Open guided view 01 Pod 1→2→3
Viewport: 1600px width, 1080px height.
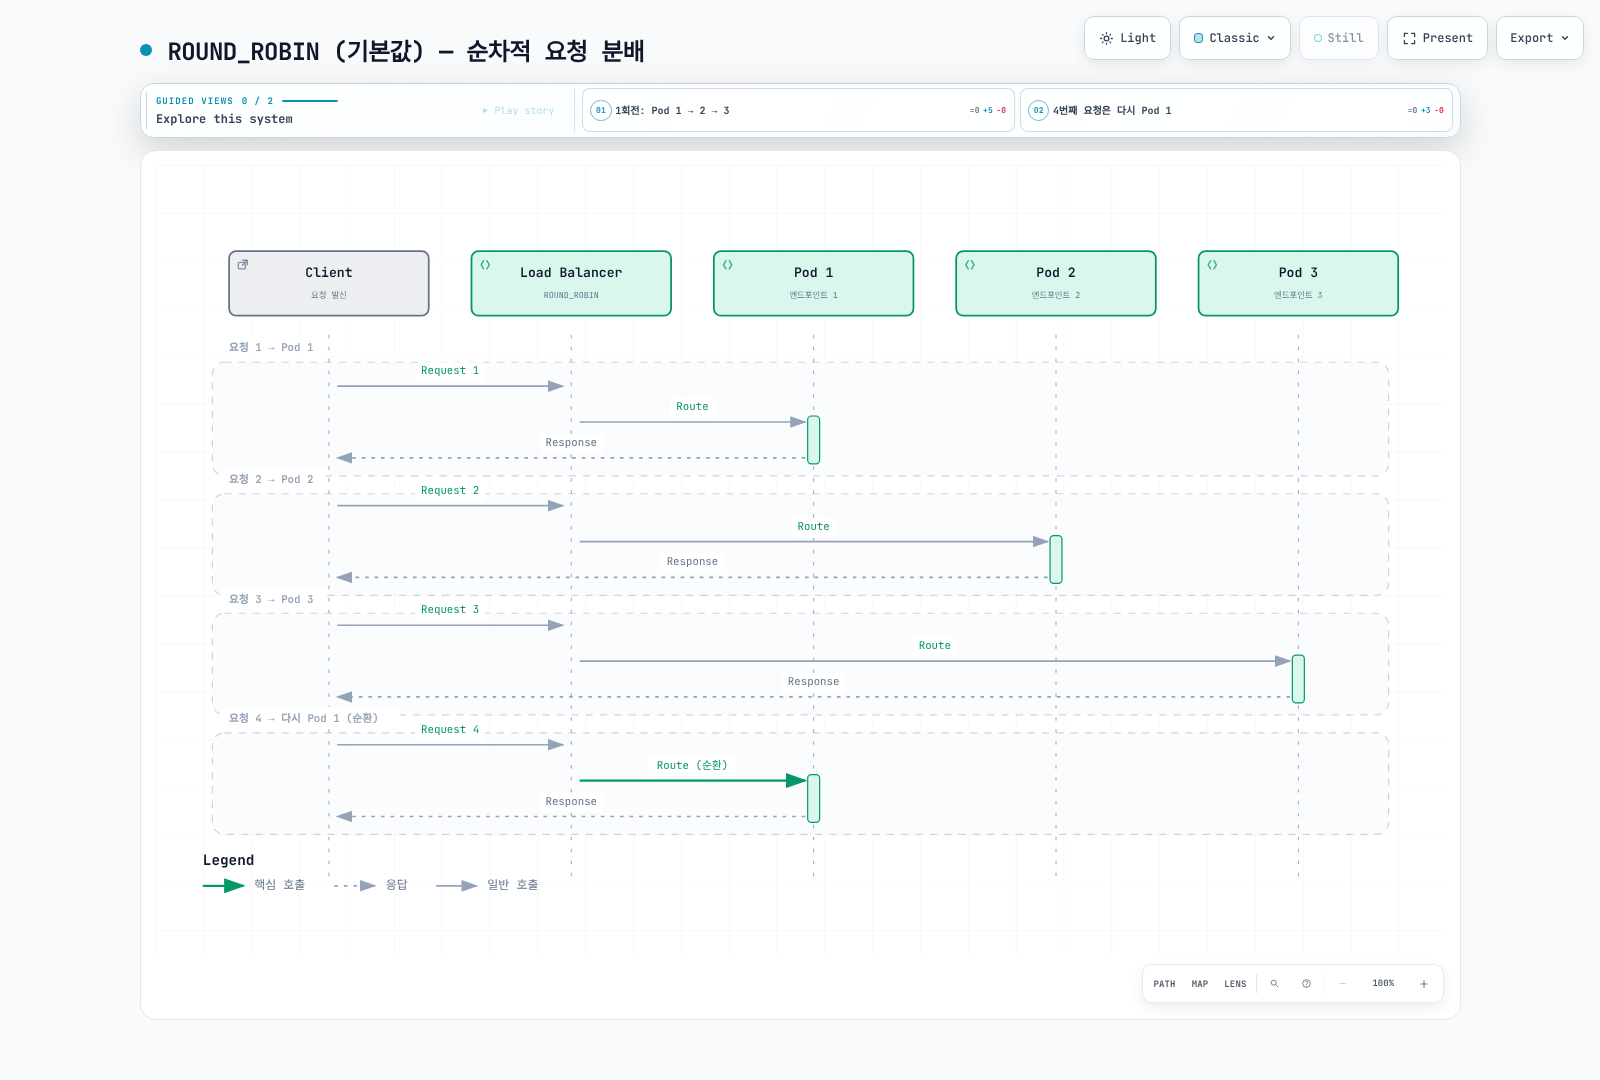[798, 110]
